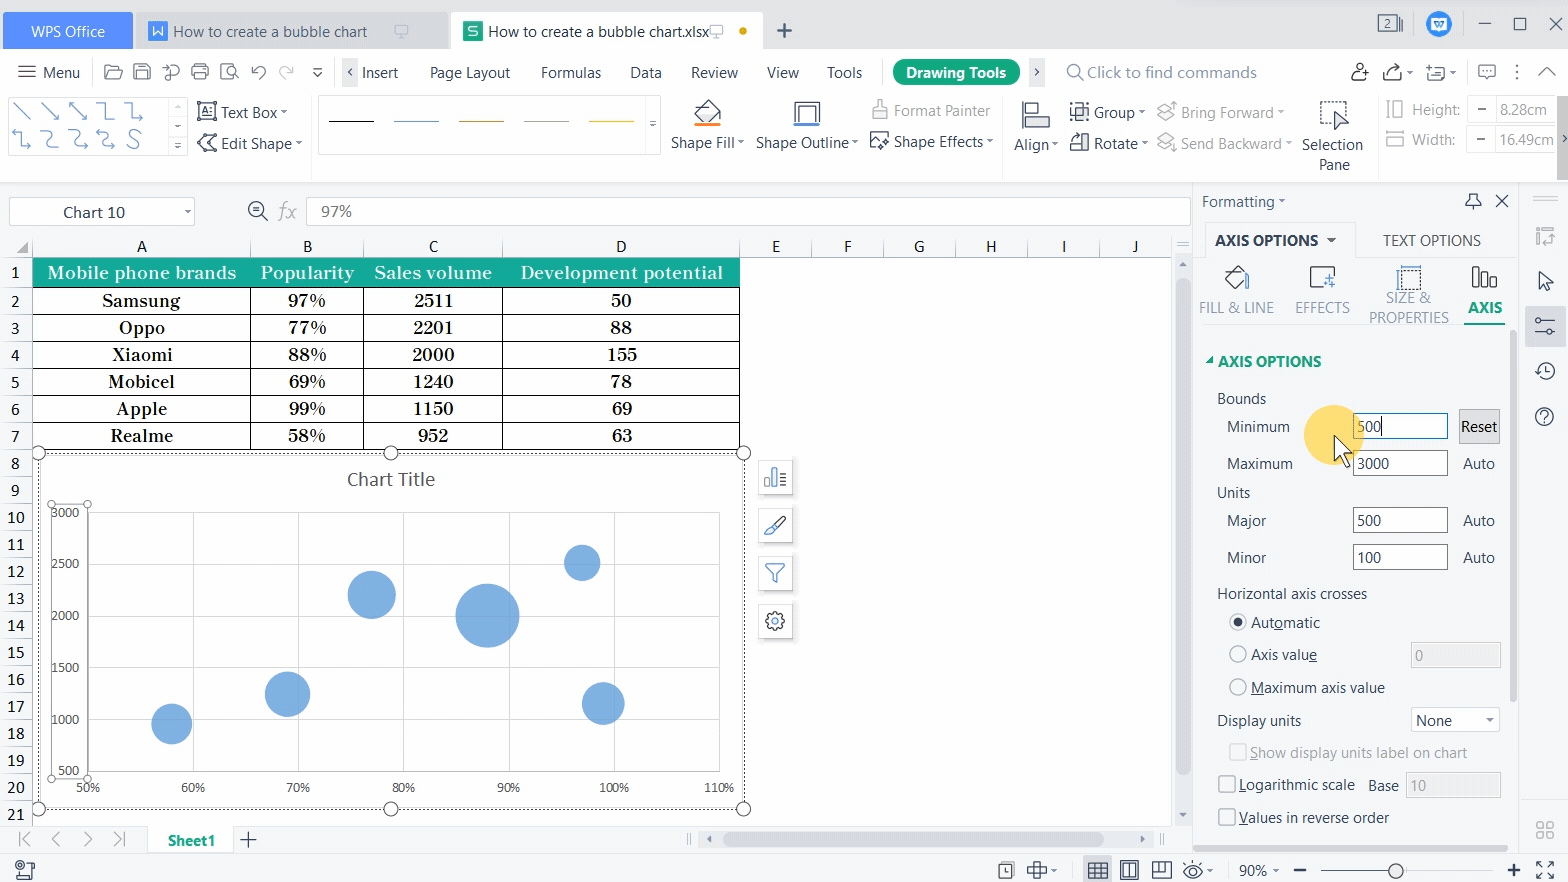This screenshot has height=882, width=1568.
Task: Open the Formulas tab
Action: pos(571,72)
